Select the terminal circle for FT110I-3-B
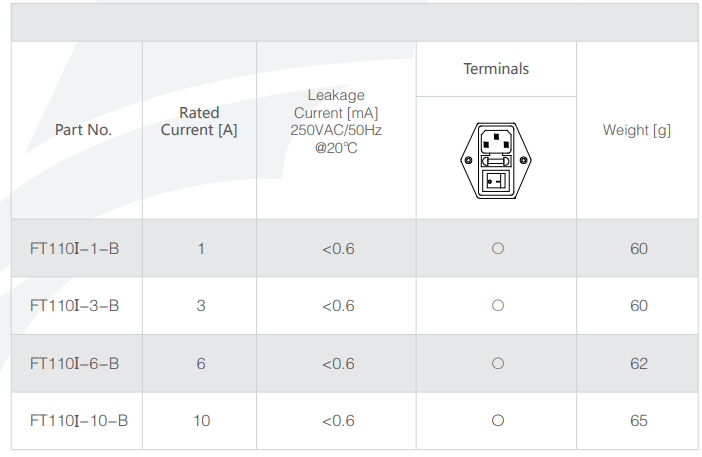 [498, 306]
